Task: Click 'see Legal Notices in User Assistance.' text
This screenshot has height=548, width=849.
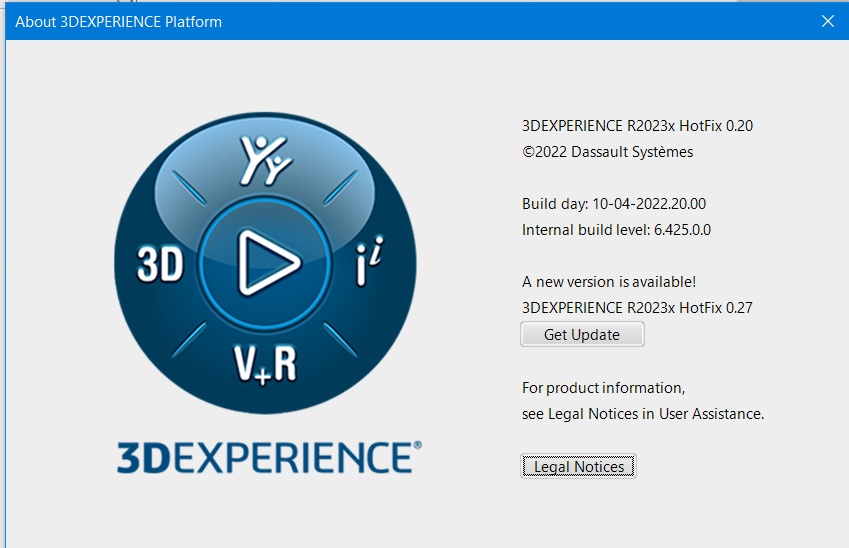Action: [643, 414]
